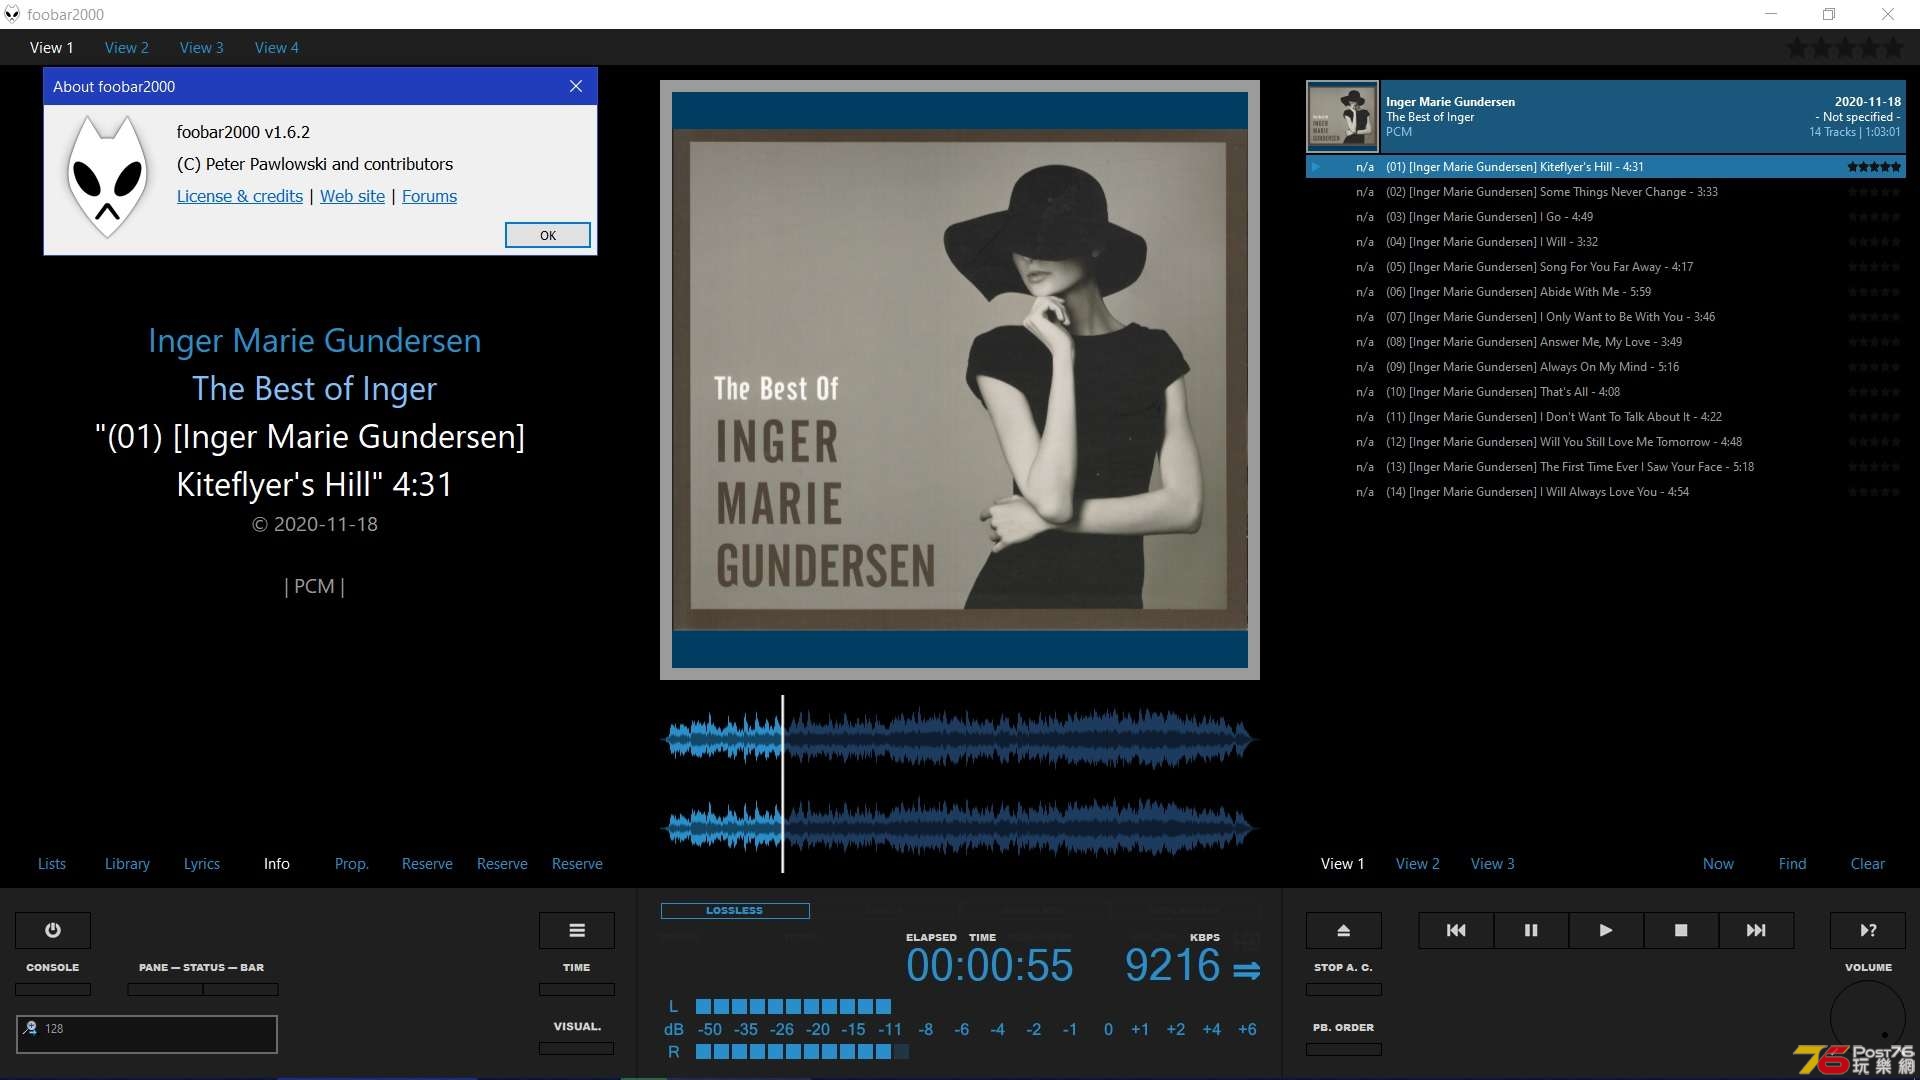Open the Lists panel tab
The width and height of the screenshot is (1920, 1080).
pos(49,862)
